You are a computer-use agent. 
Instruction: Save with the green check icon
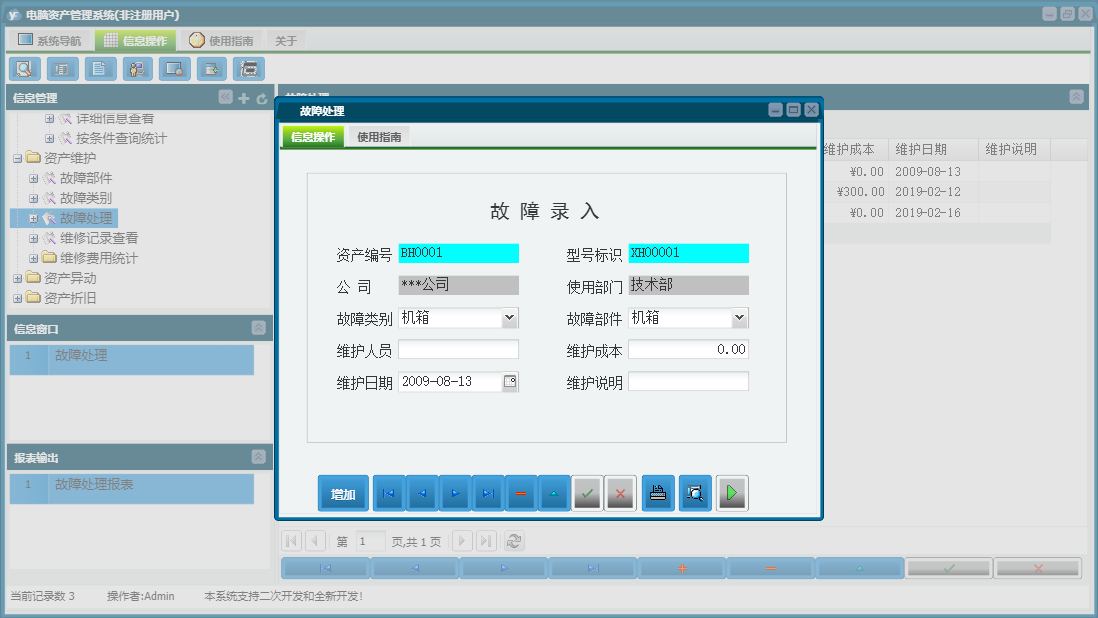coord(587,492)
